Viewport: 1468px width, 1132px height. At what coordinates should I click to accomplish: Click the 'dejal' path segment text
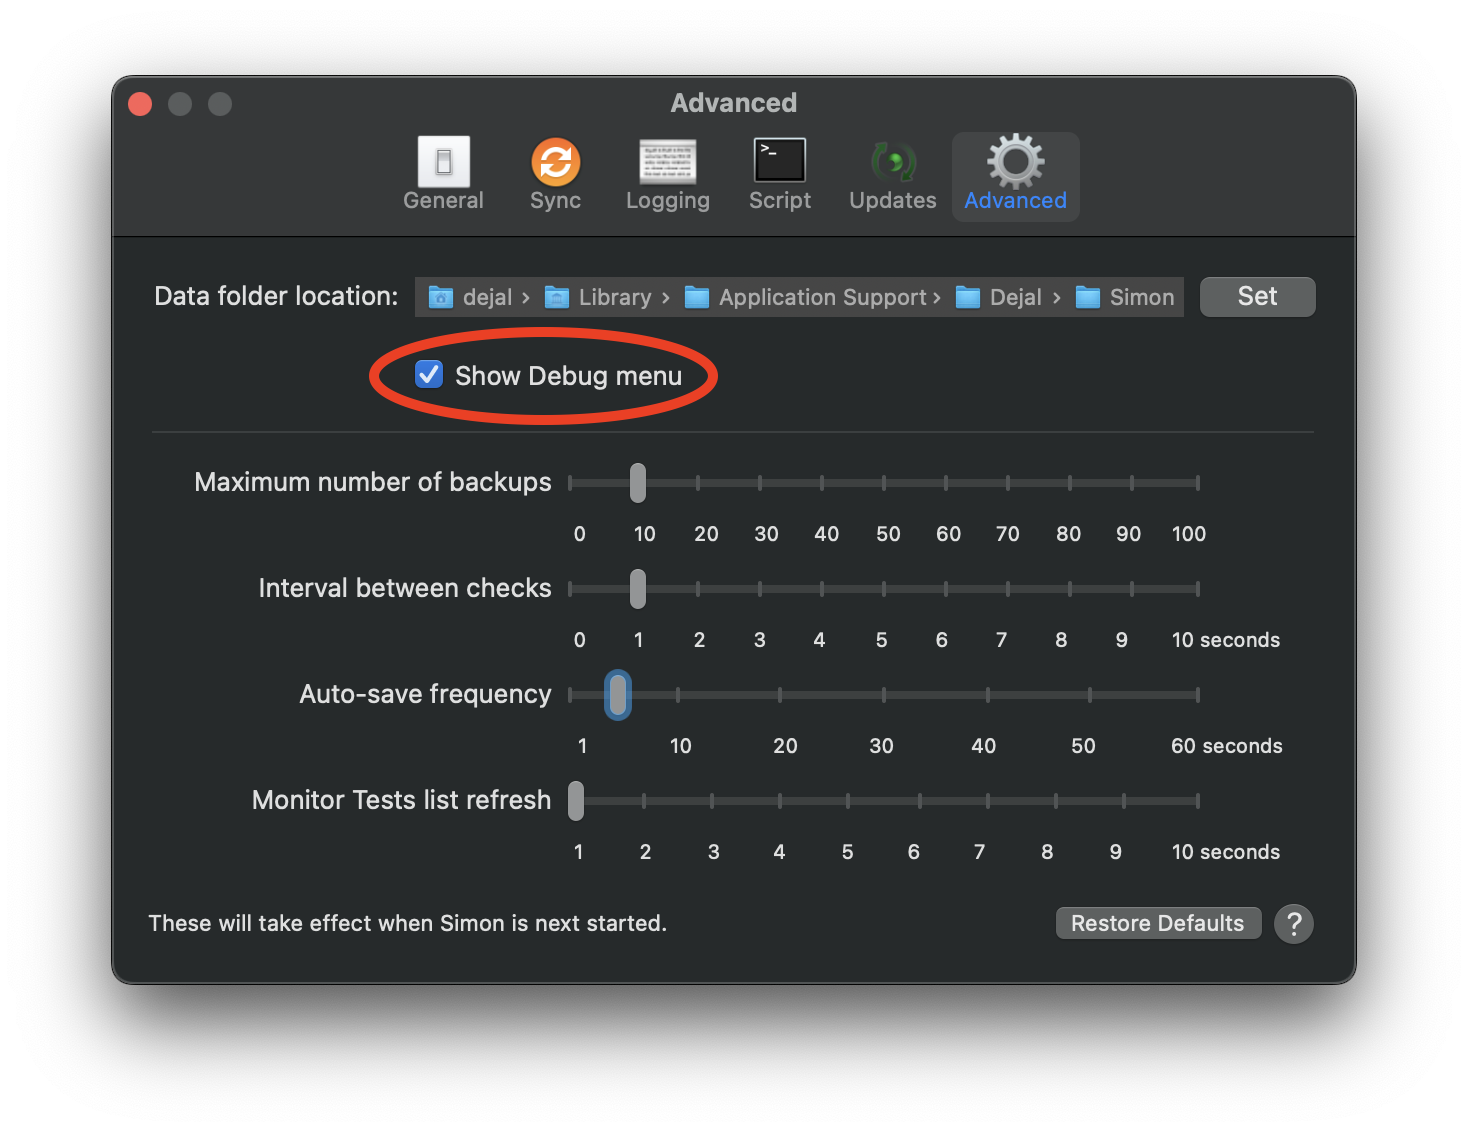tap(488, 297)
